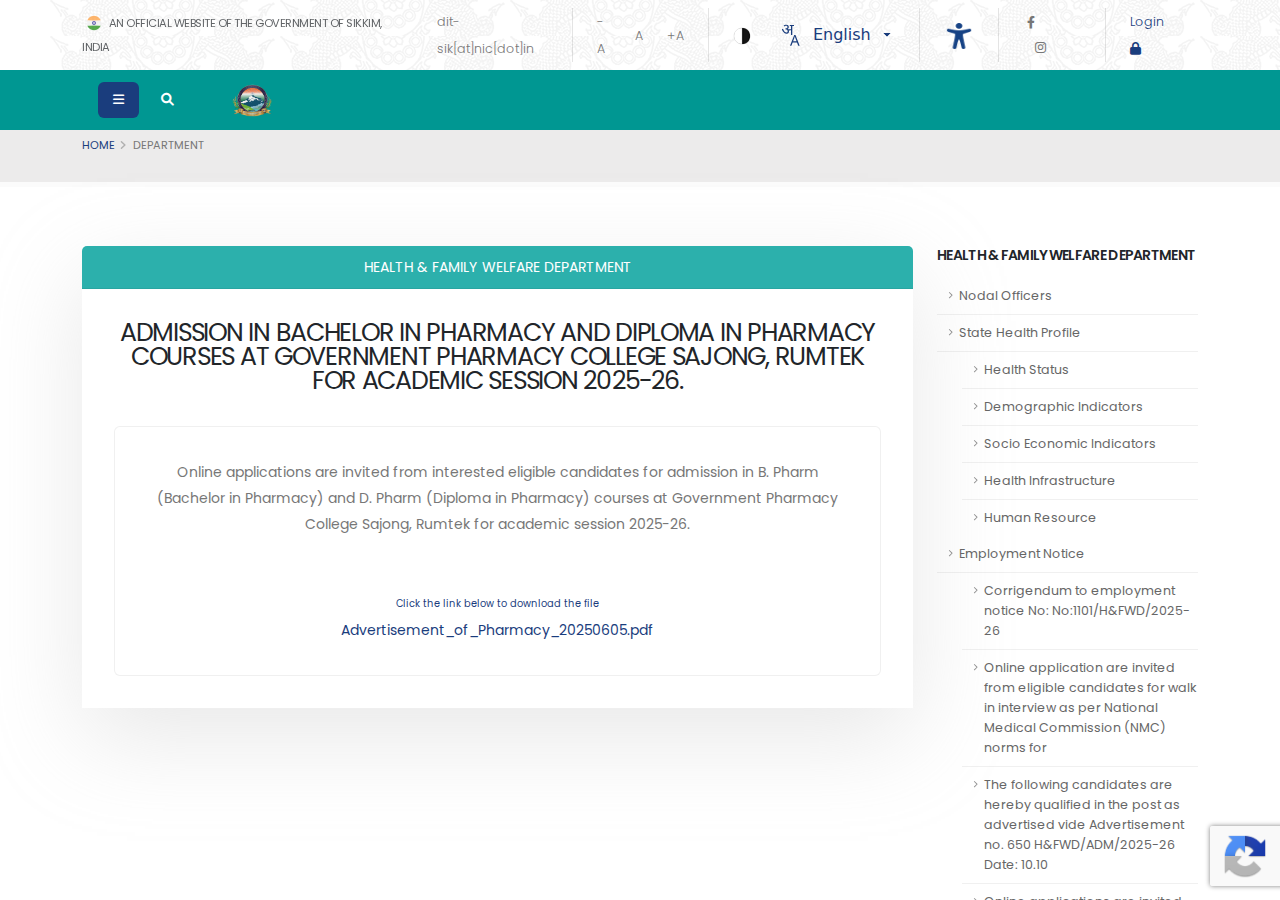
Task: Click the reCAPTCHA badge
Action: click(x=1245, y=856)
